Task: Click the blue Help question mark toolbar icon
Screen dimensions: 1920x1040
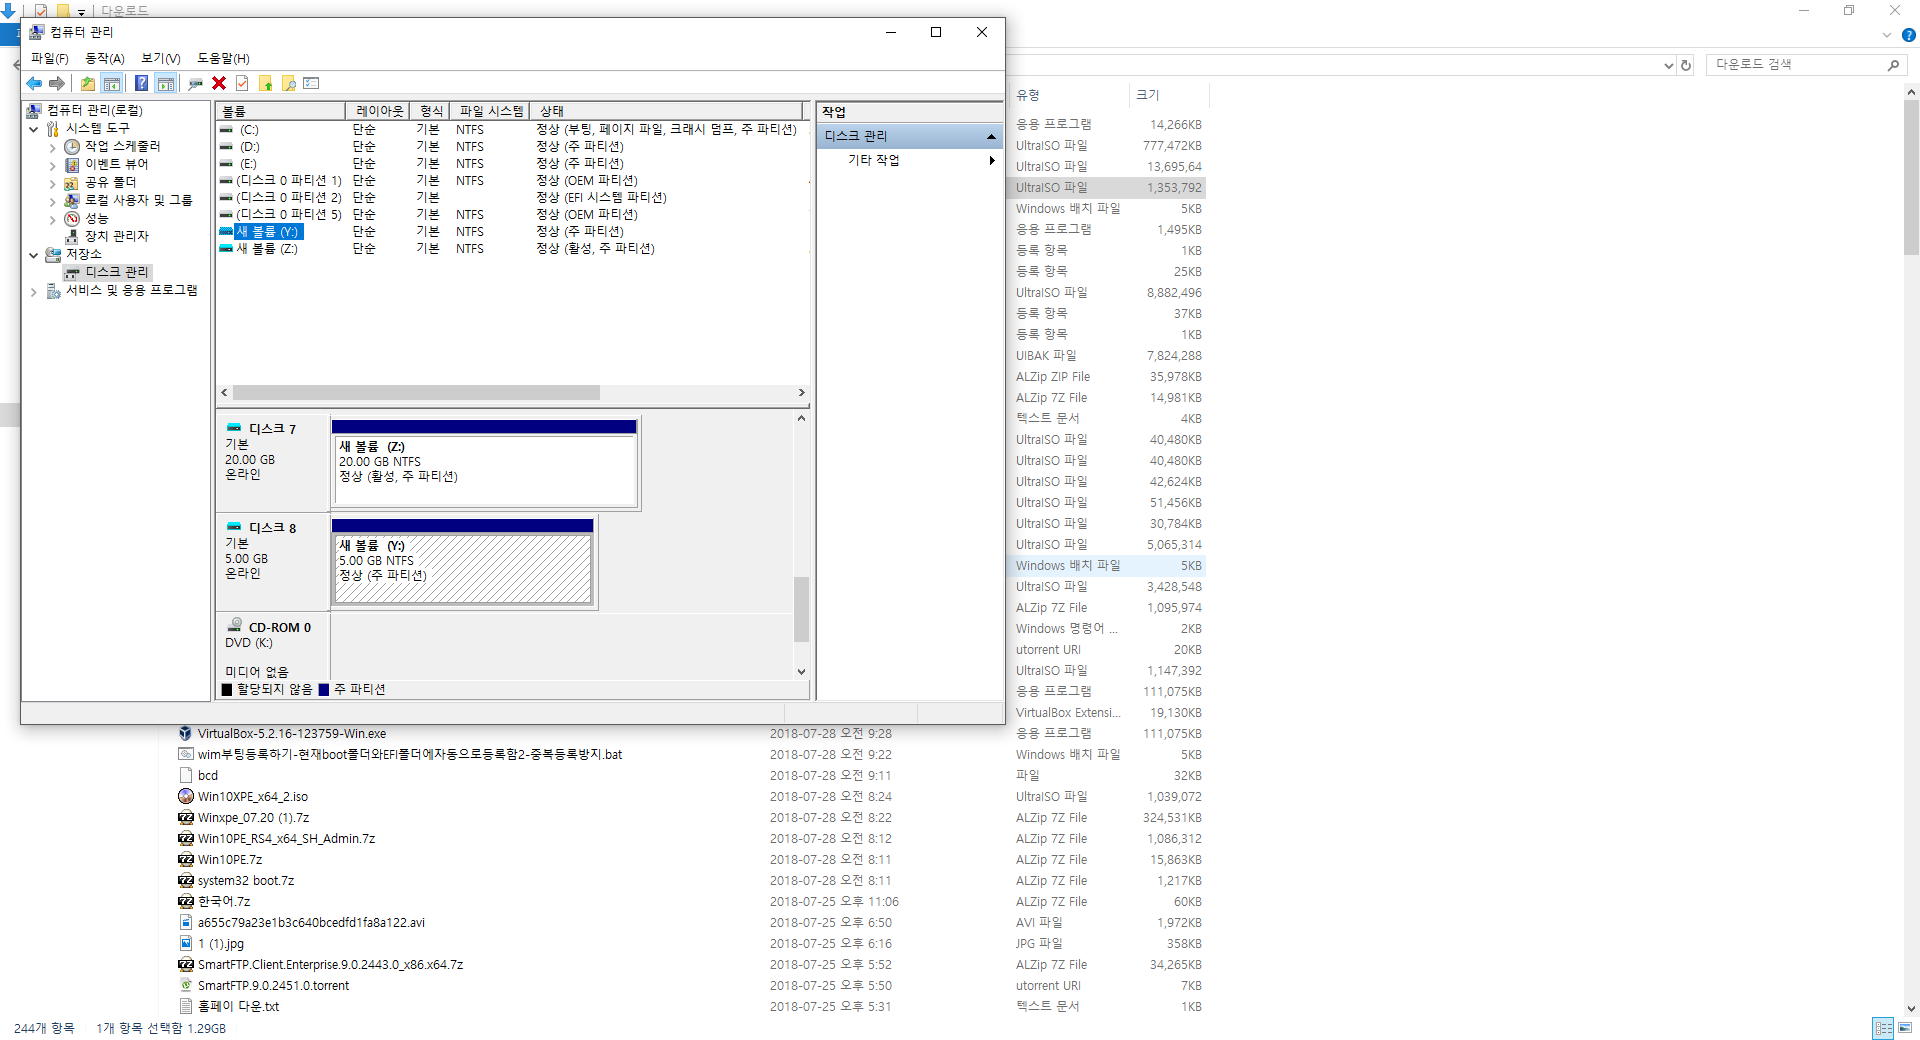Action: click(x=141, y=84)
